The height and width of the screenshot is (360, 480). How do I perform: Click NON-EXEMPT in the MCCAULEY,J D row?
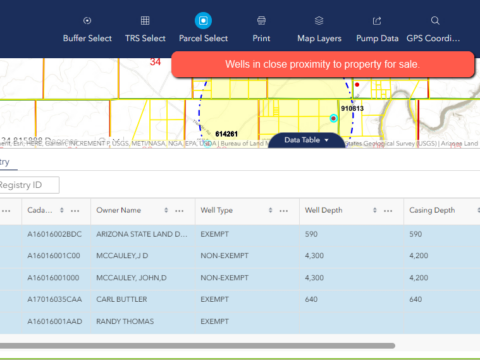pos(224,256)
